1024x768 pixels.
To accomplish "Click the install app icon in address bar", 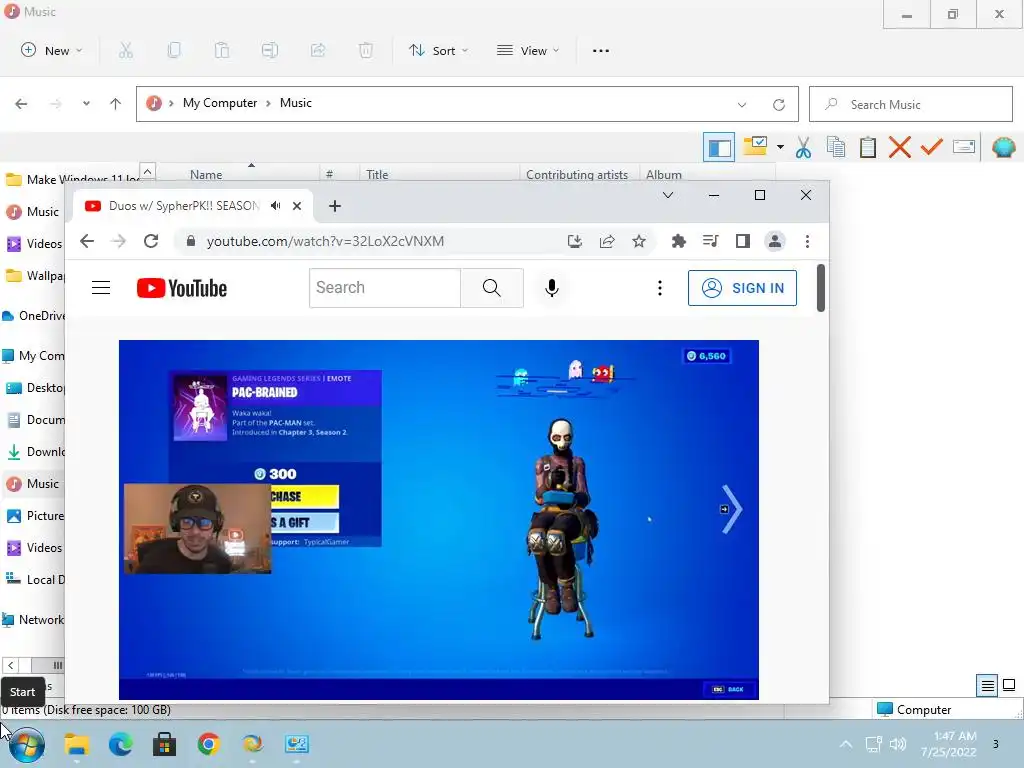I will click(x=575, y=242).
